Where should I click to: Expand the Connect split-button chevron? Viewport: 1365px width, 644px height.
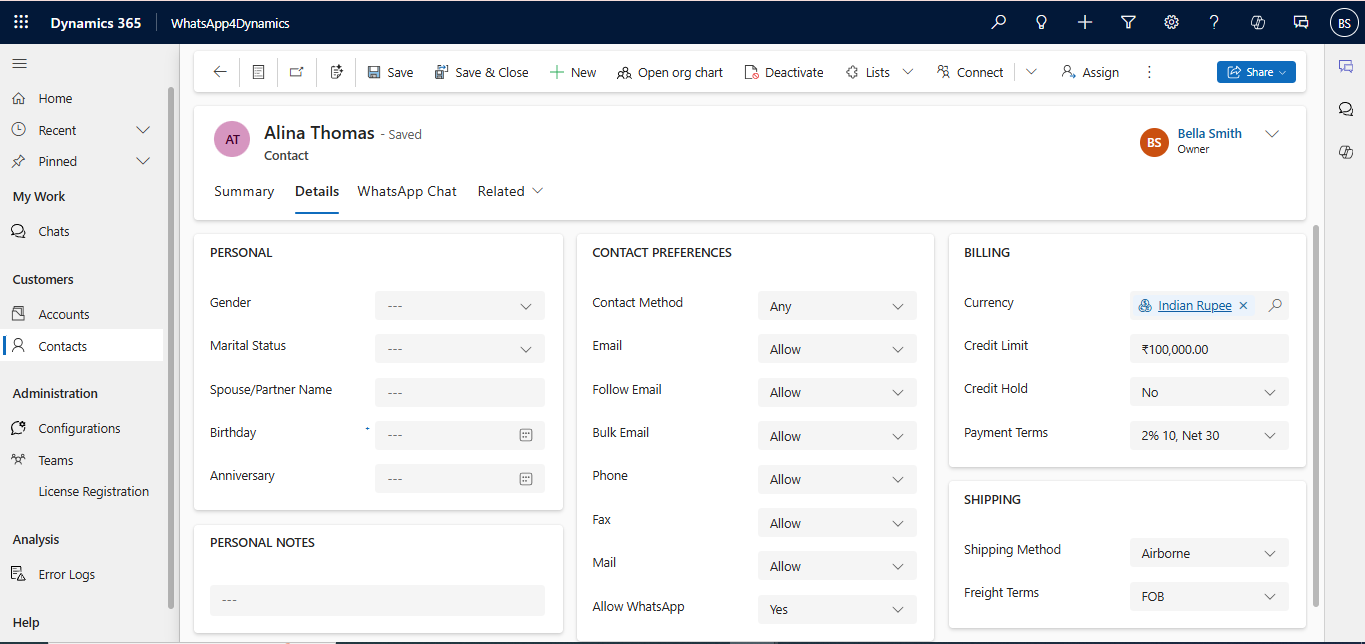click(1031, 72)
